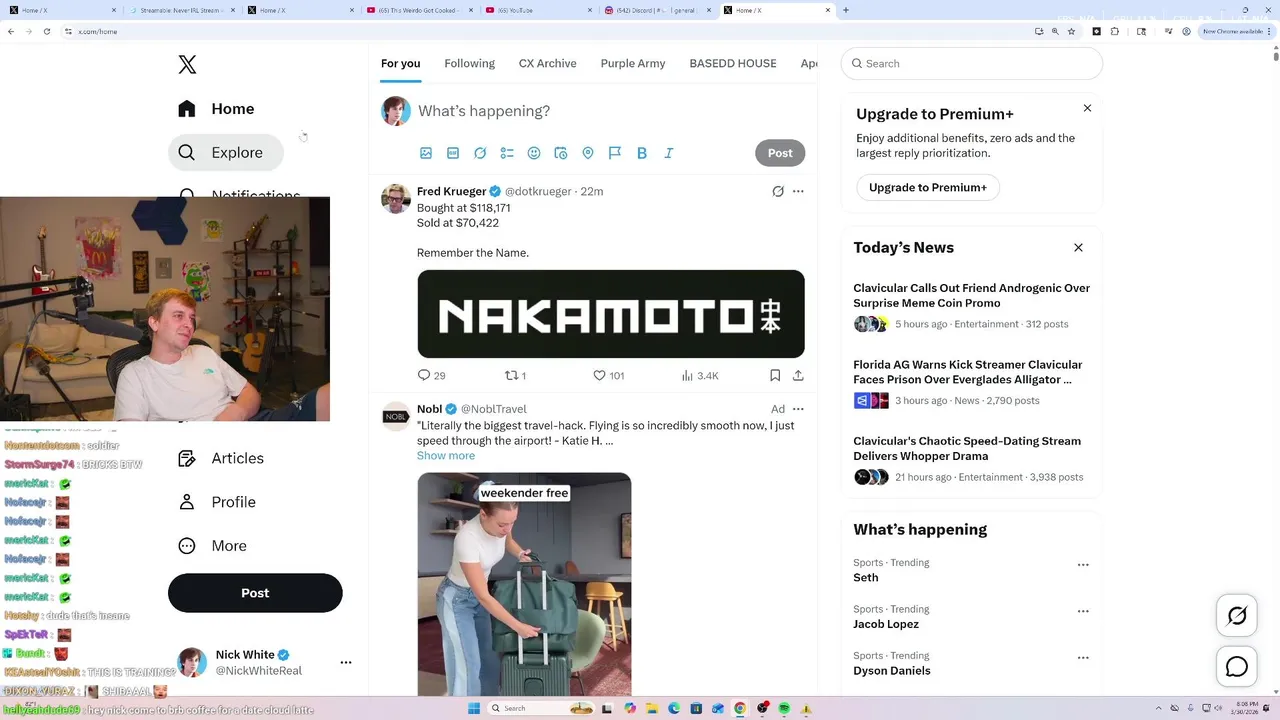Image resolution: width=1280 pixels, height=720 pixels.
Task: Add media image to the post
Action: point(426,153)
